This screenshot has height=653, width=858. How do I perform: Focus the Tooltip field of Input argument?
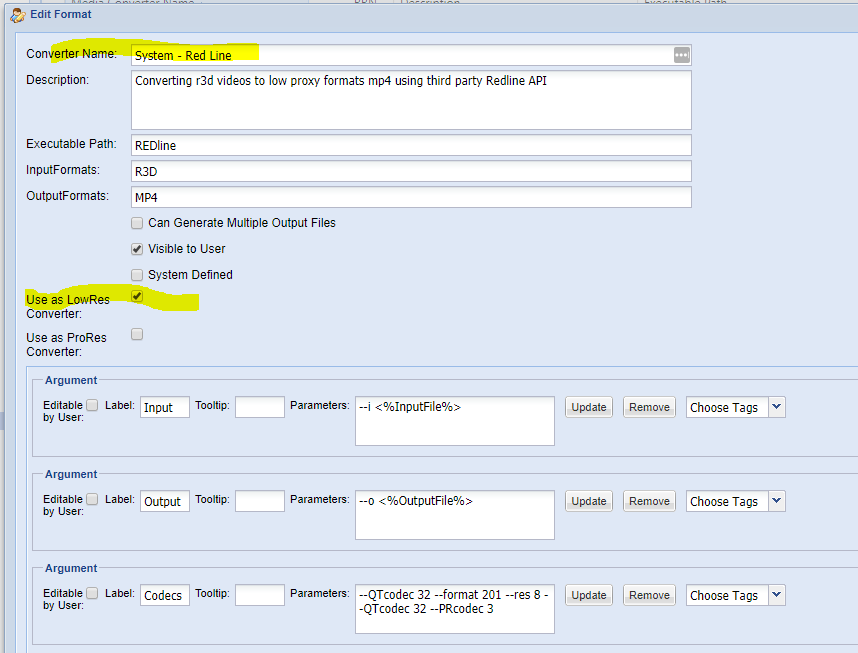click(x=260, y=407)
